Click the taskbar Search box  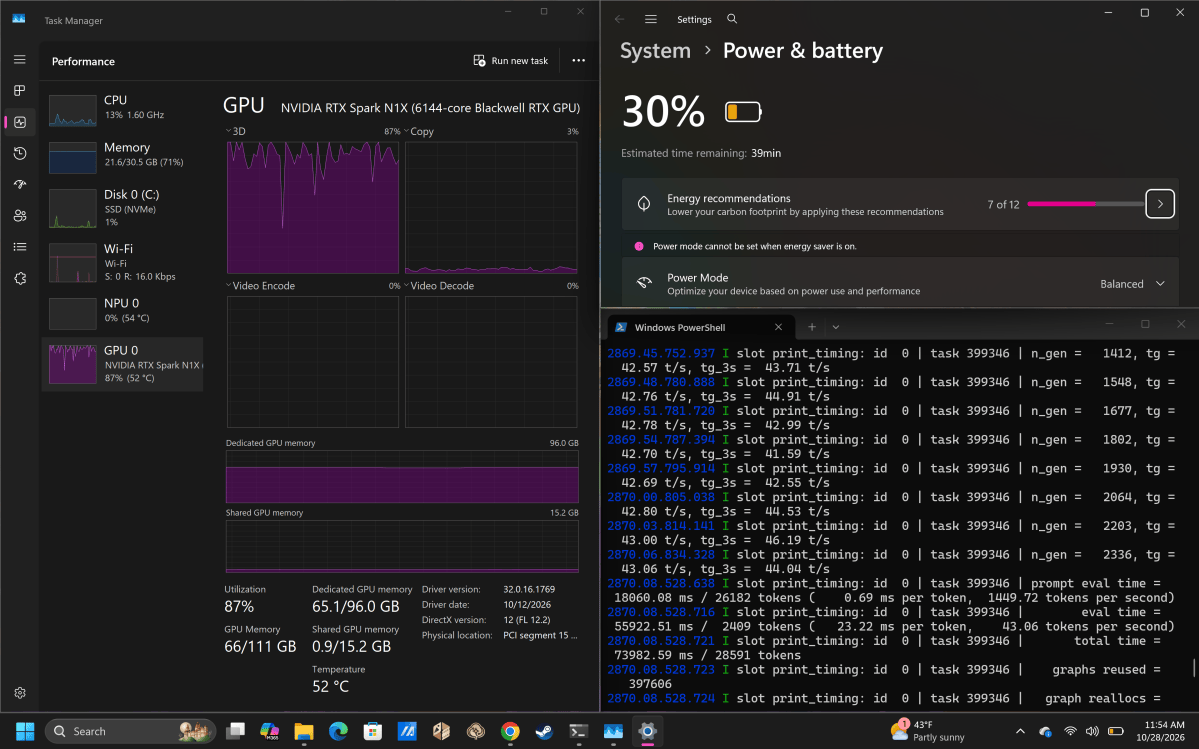click(x=131, y=731)
